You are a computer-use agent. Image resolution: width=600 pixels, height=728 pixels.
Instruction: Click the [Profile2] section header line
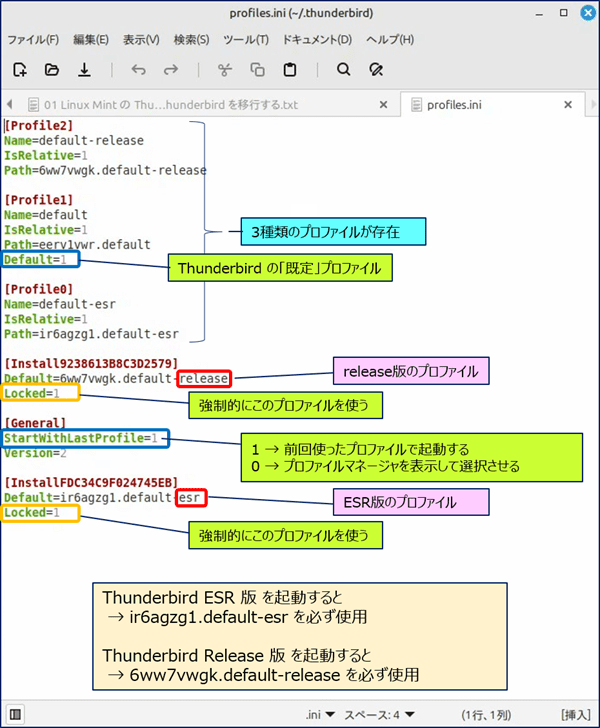coord(39,125)
